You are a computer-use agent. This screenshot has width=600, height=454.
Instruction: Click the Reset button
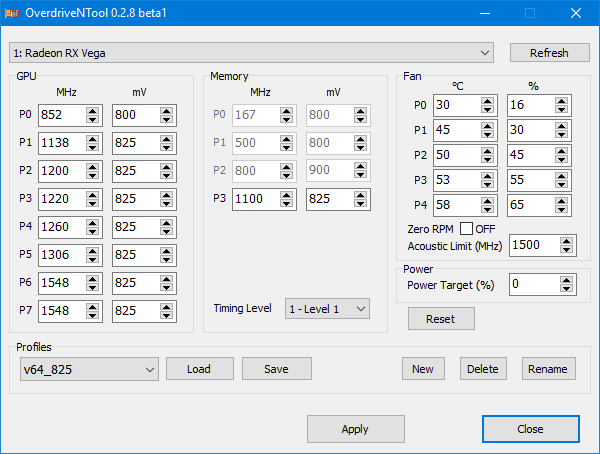(441, 319)
